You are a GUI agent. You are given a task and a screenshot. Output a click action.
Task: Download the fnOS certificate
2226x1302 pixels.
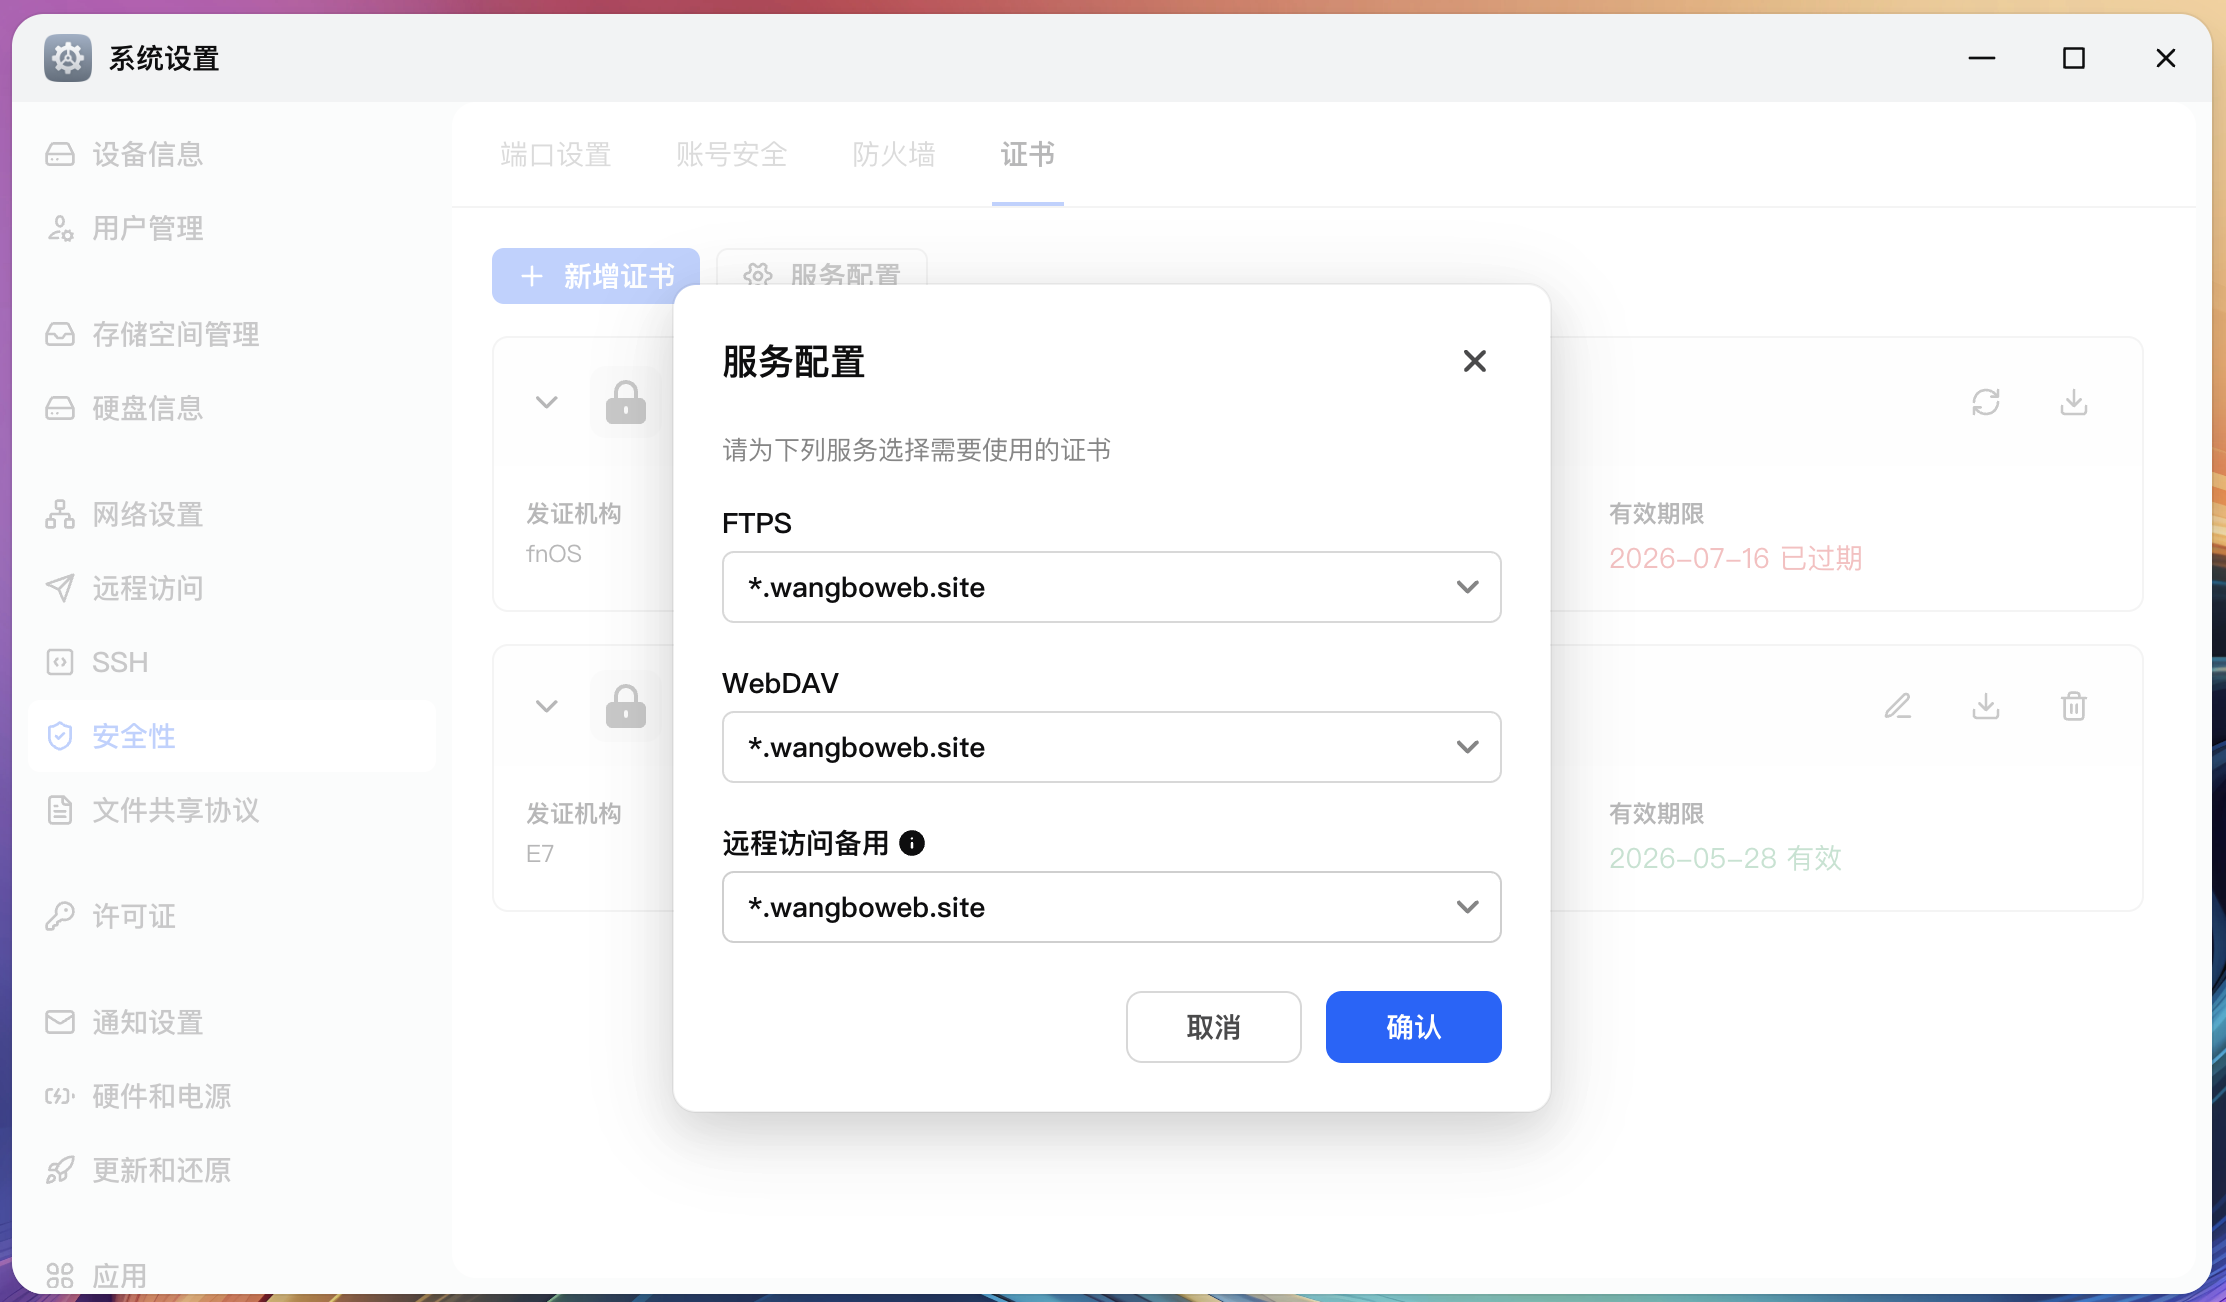pyautogui.click(x=2073, y=402)
